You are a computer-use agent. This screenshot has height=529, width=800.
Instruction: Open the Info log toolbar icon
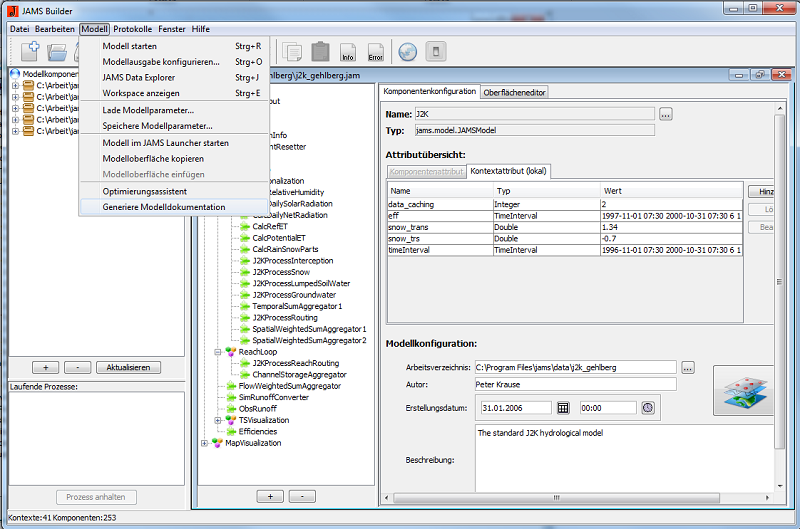pos(348,52)
